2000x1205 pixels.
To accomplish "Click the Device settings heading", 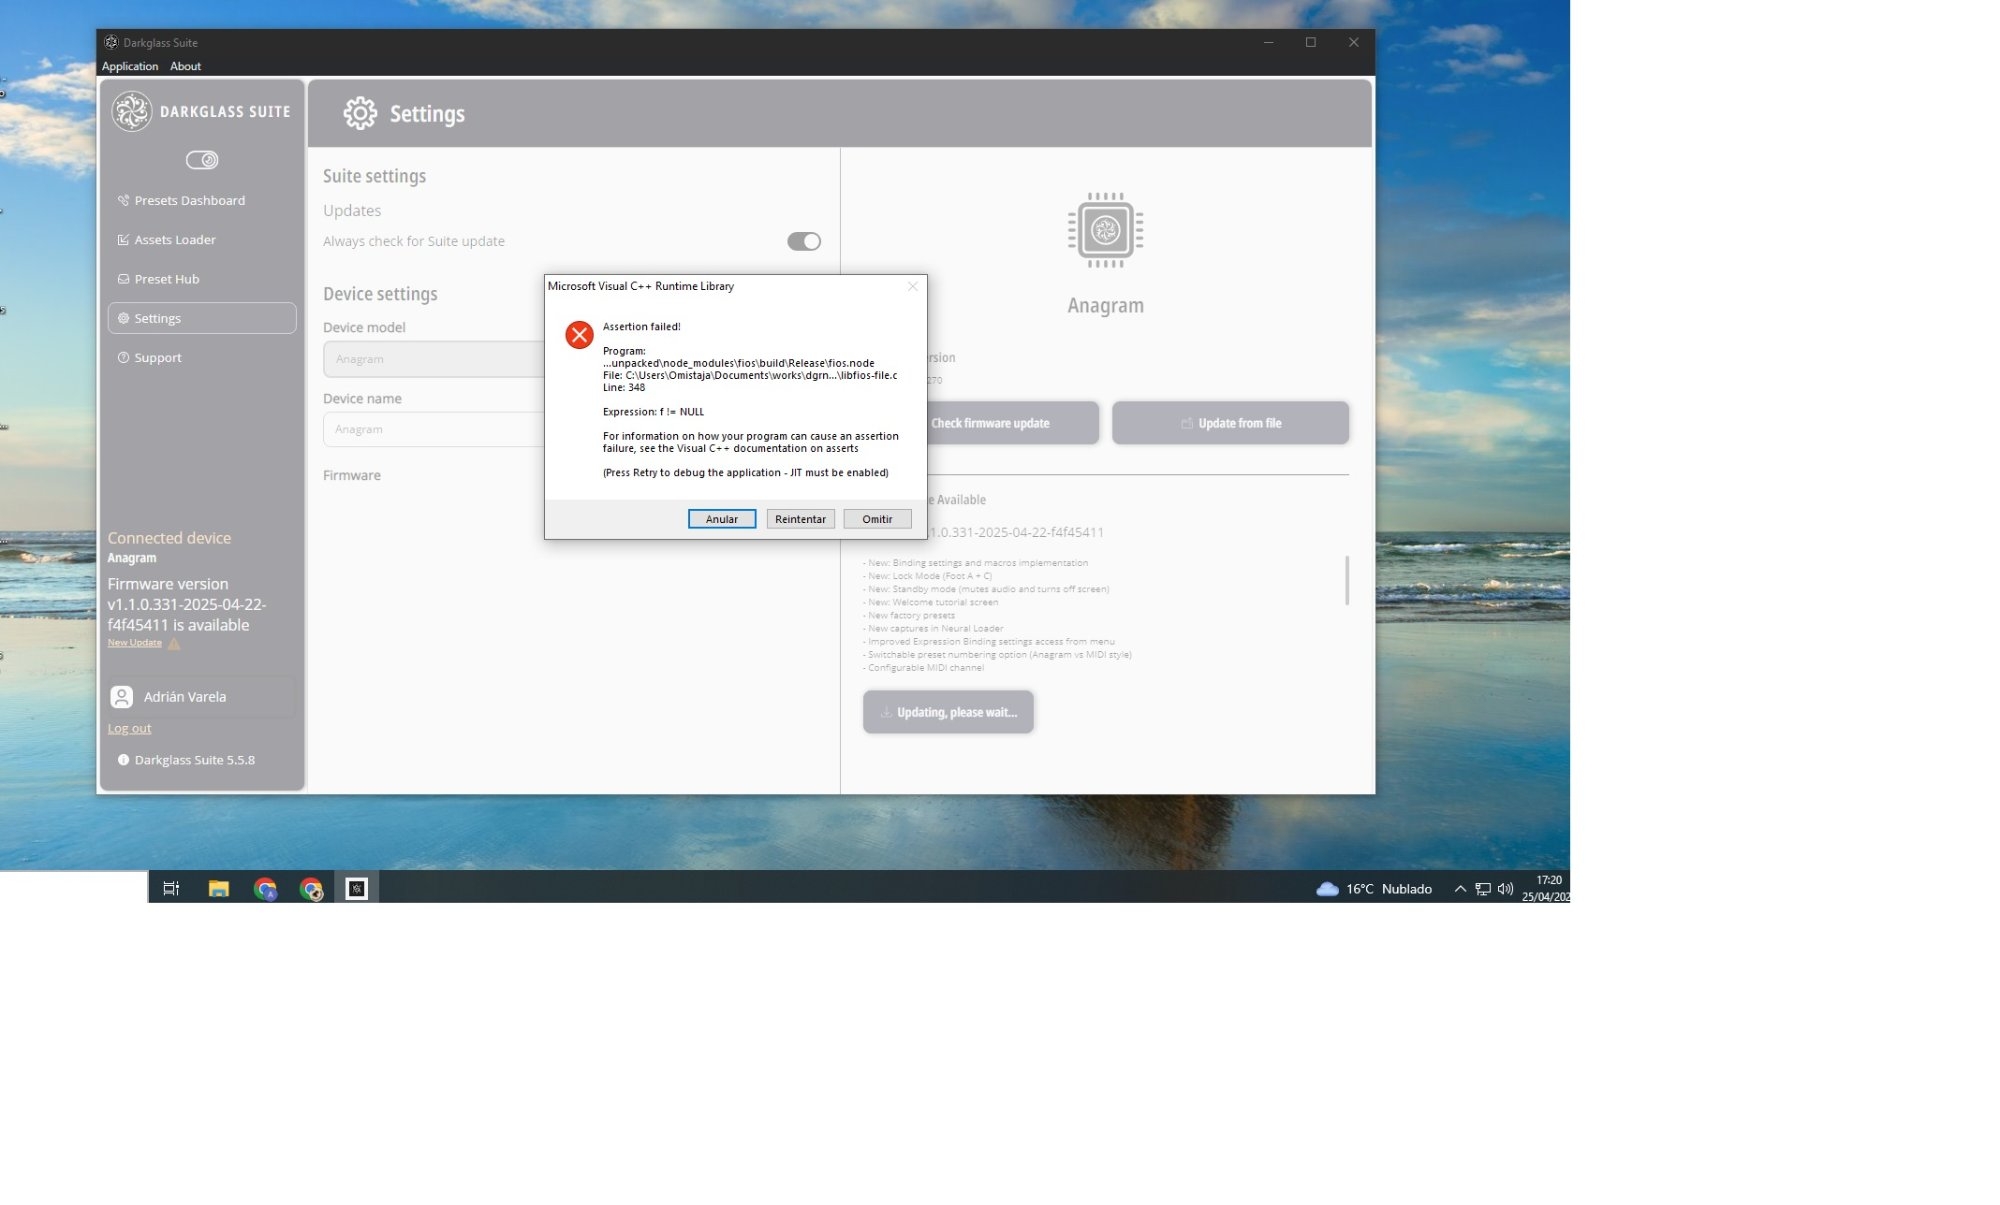I will pos(380,294).
